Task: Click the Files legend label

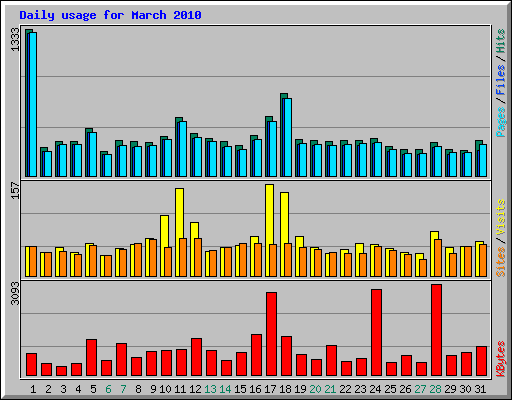Action: pyautogui.click(x=501, y=80)
